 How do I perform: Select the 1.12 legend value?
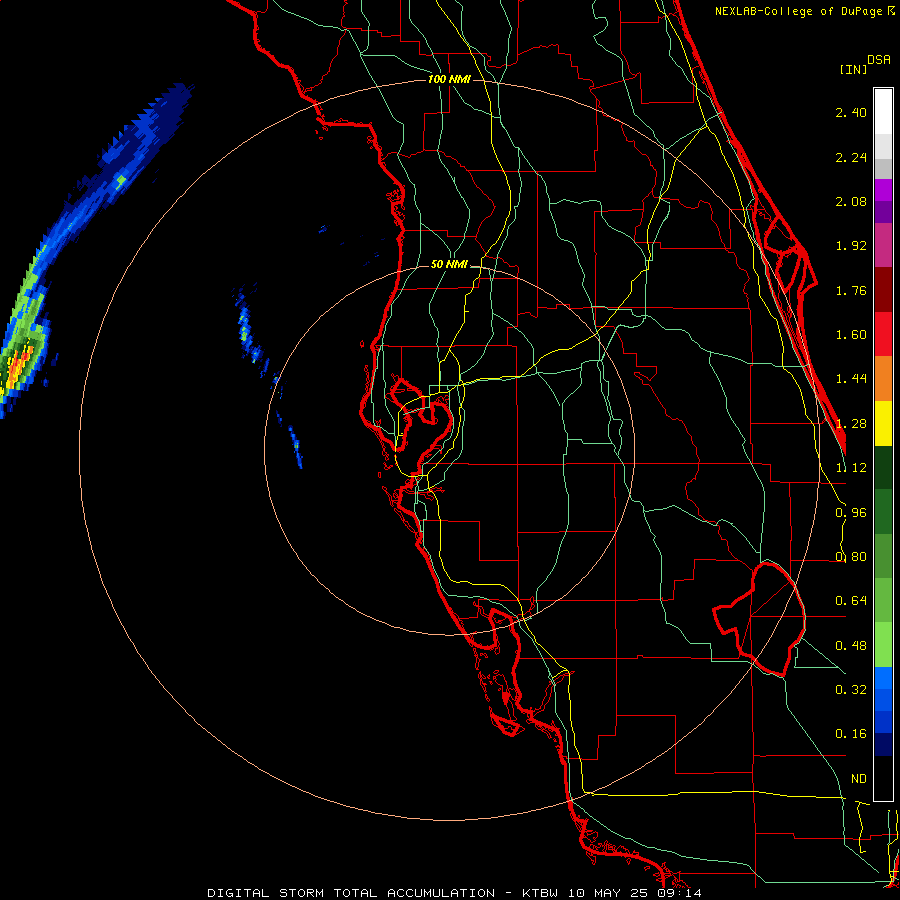(851, 468)
